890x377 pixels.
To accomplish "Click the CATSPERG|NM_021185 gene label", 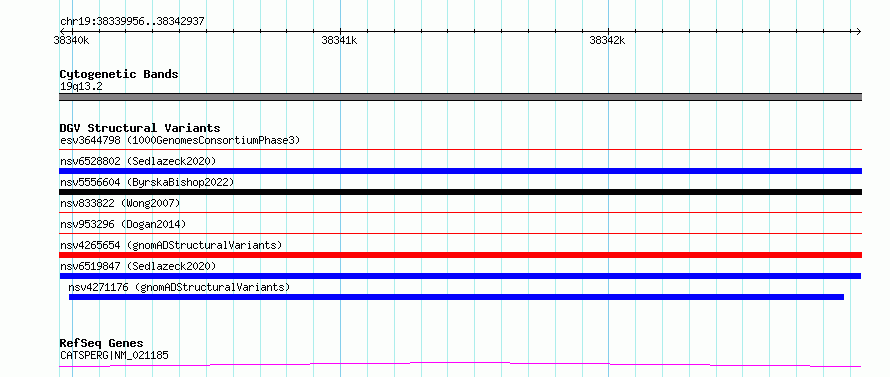I will [114, 355].
